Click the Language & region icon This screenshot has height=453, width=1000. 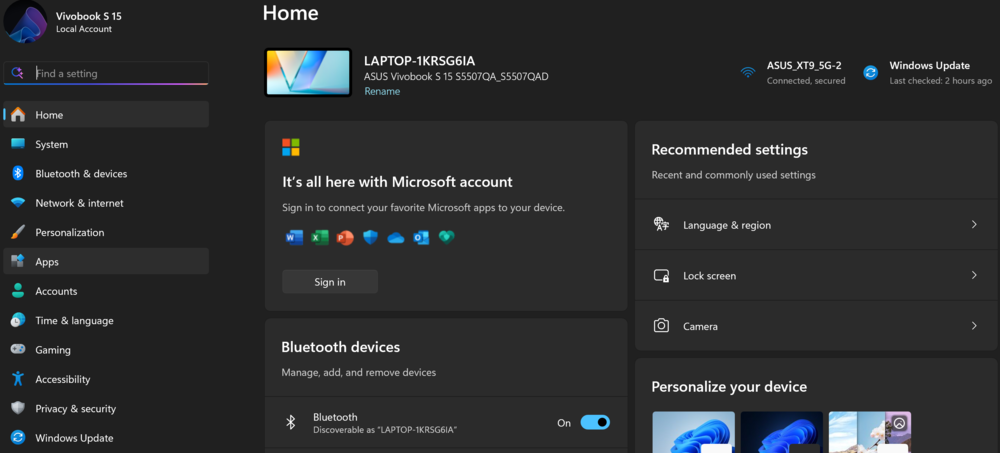(661, 225)
